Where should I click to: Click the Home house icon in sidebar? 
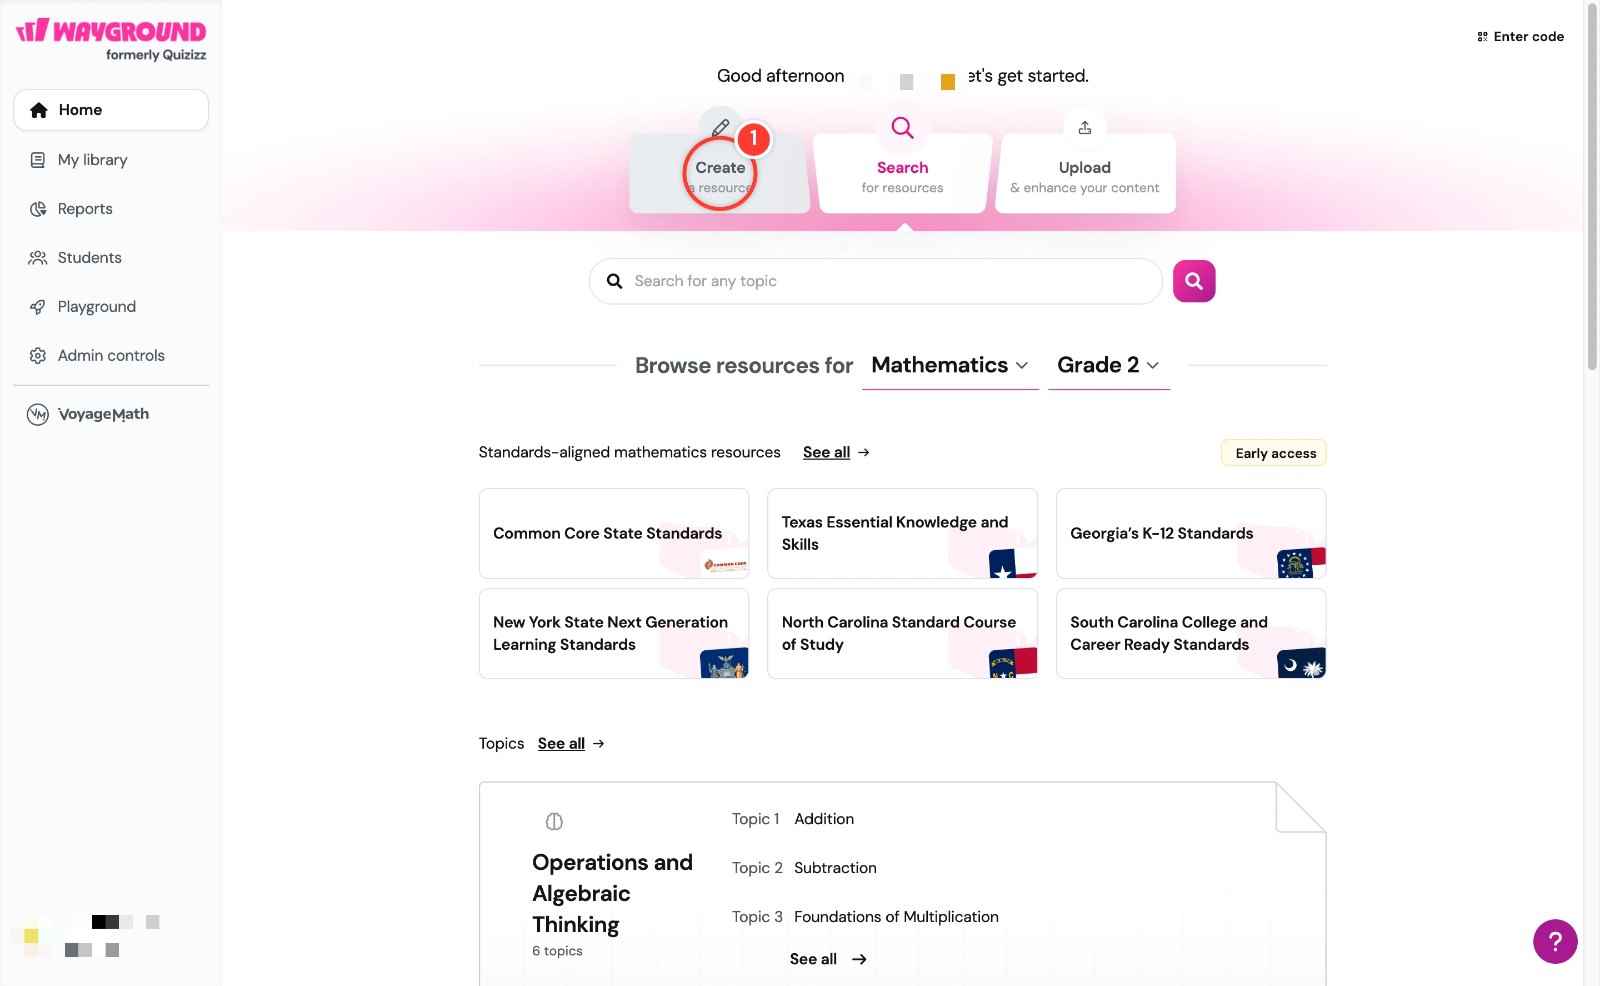[x=39, y=110]
